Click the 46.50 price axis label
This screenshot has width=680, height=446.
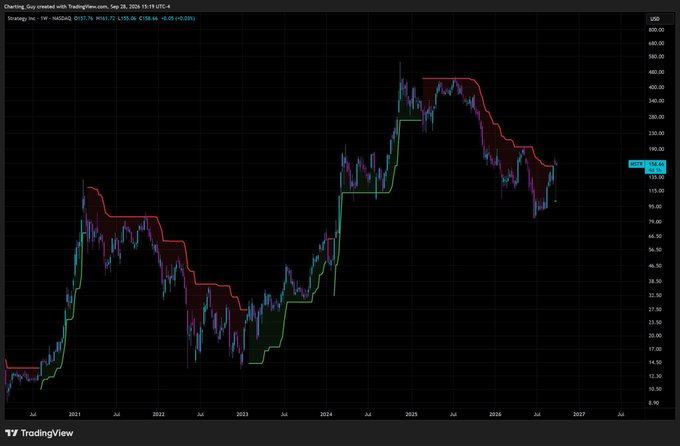point(655,266)
